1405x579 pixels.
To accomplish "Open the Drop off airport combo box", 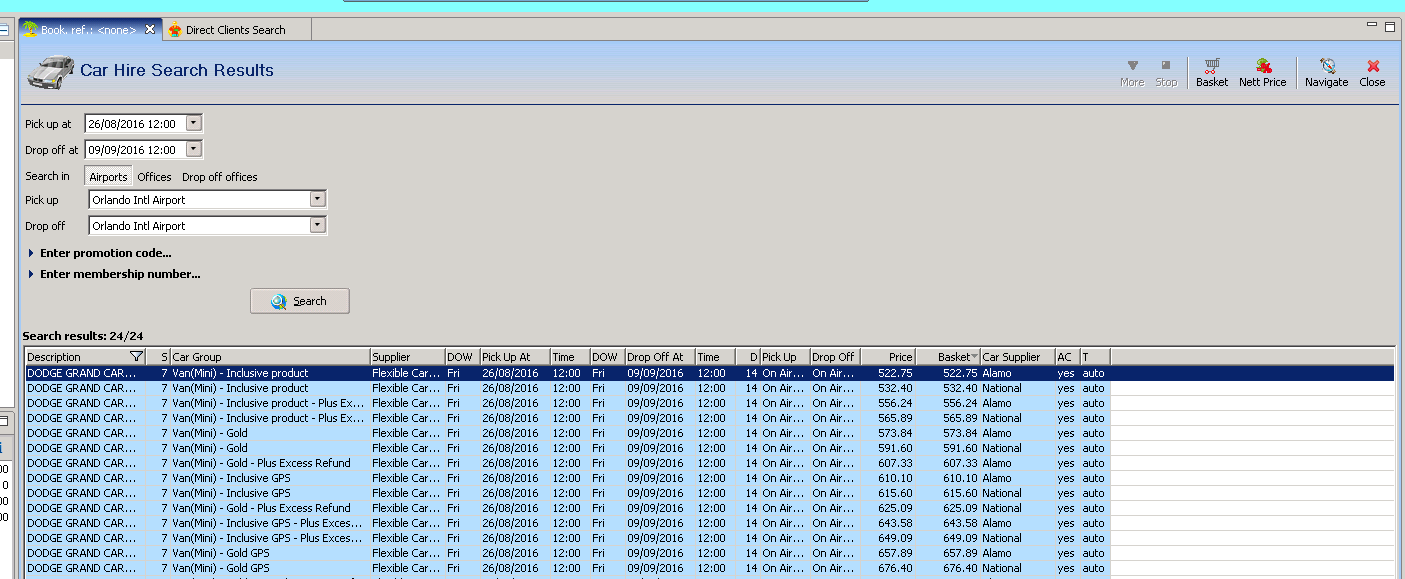I will tap(318, 225).
